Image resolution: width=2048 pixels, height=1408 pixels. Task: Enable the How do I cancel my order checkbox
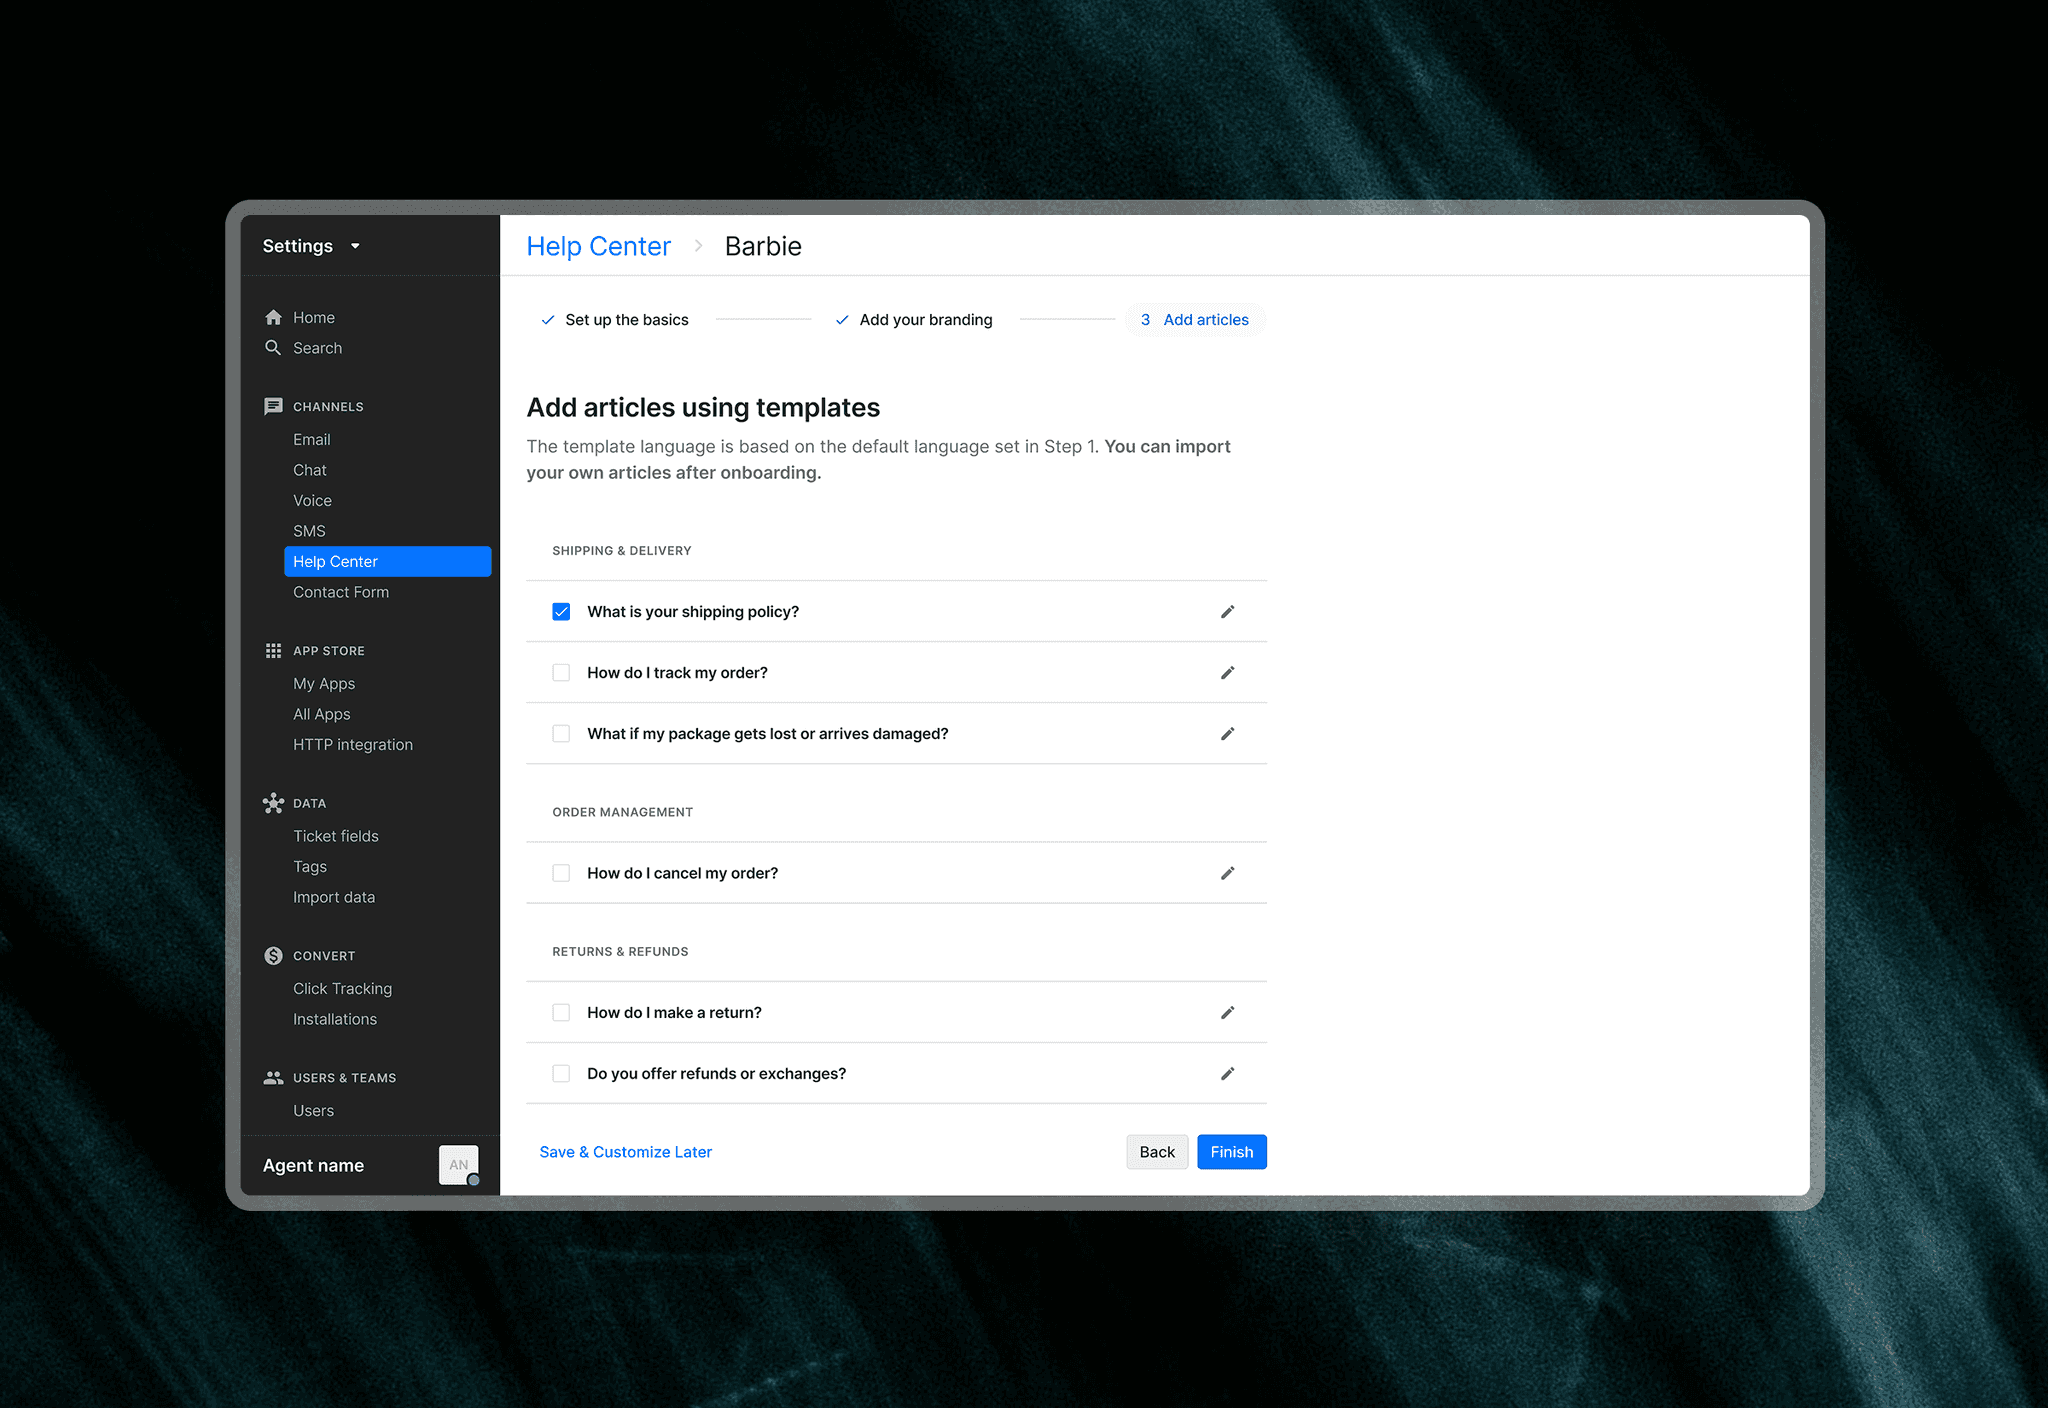pyautogui.click(x=561, y=873)
